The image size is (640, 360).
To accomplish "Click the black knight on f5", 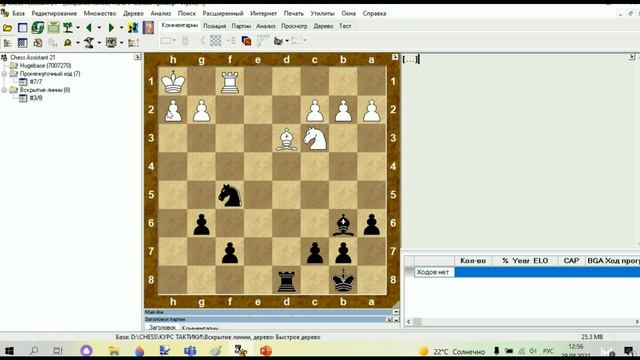I will [230, 195].
